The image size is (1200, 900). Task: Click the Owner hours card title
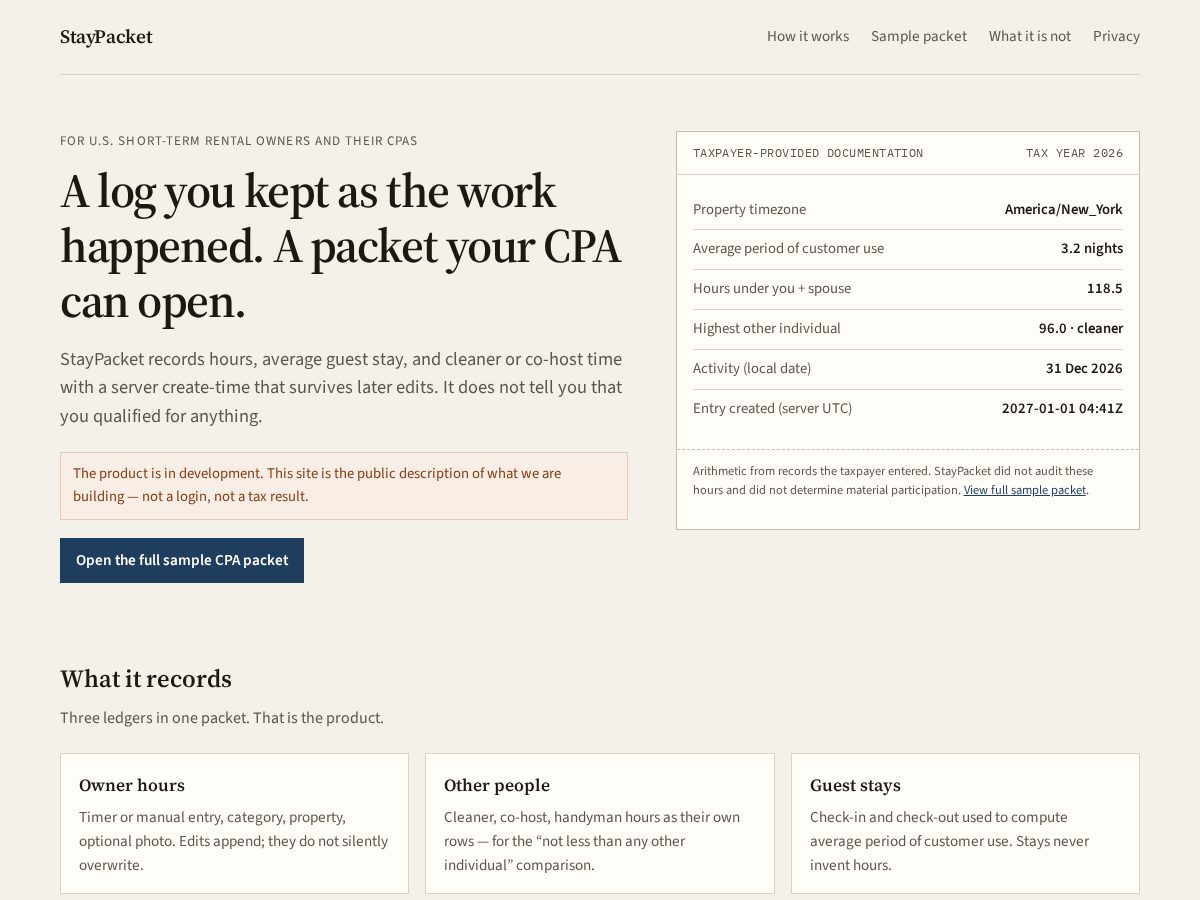click(132, 785)
